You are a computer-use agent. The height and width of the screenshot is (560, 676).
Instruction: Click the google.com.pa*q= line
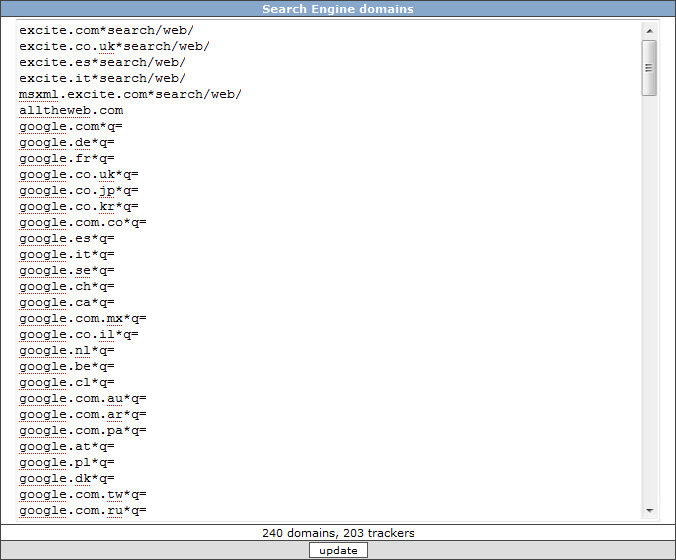83,430
